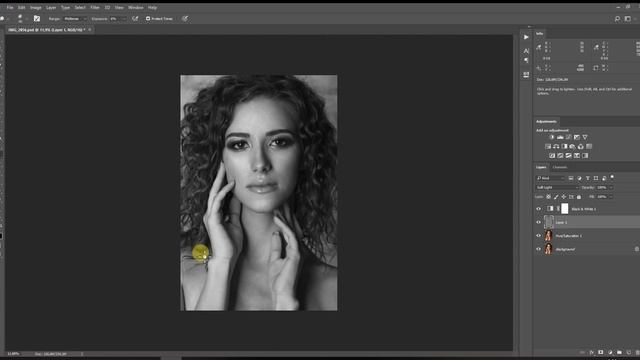Hide the Black & White 1 layer

(x=538, y=209)
